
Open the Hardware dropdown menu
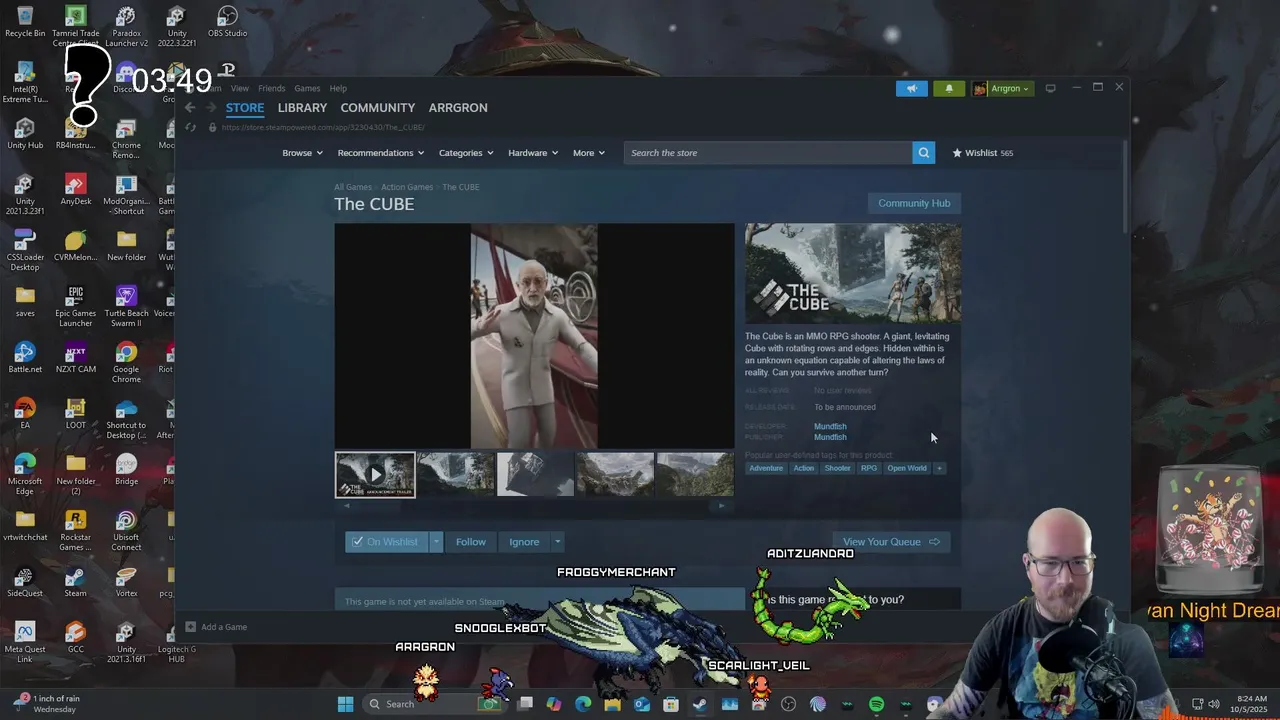click(534, 153)
